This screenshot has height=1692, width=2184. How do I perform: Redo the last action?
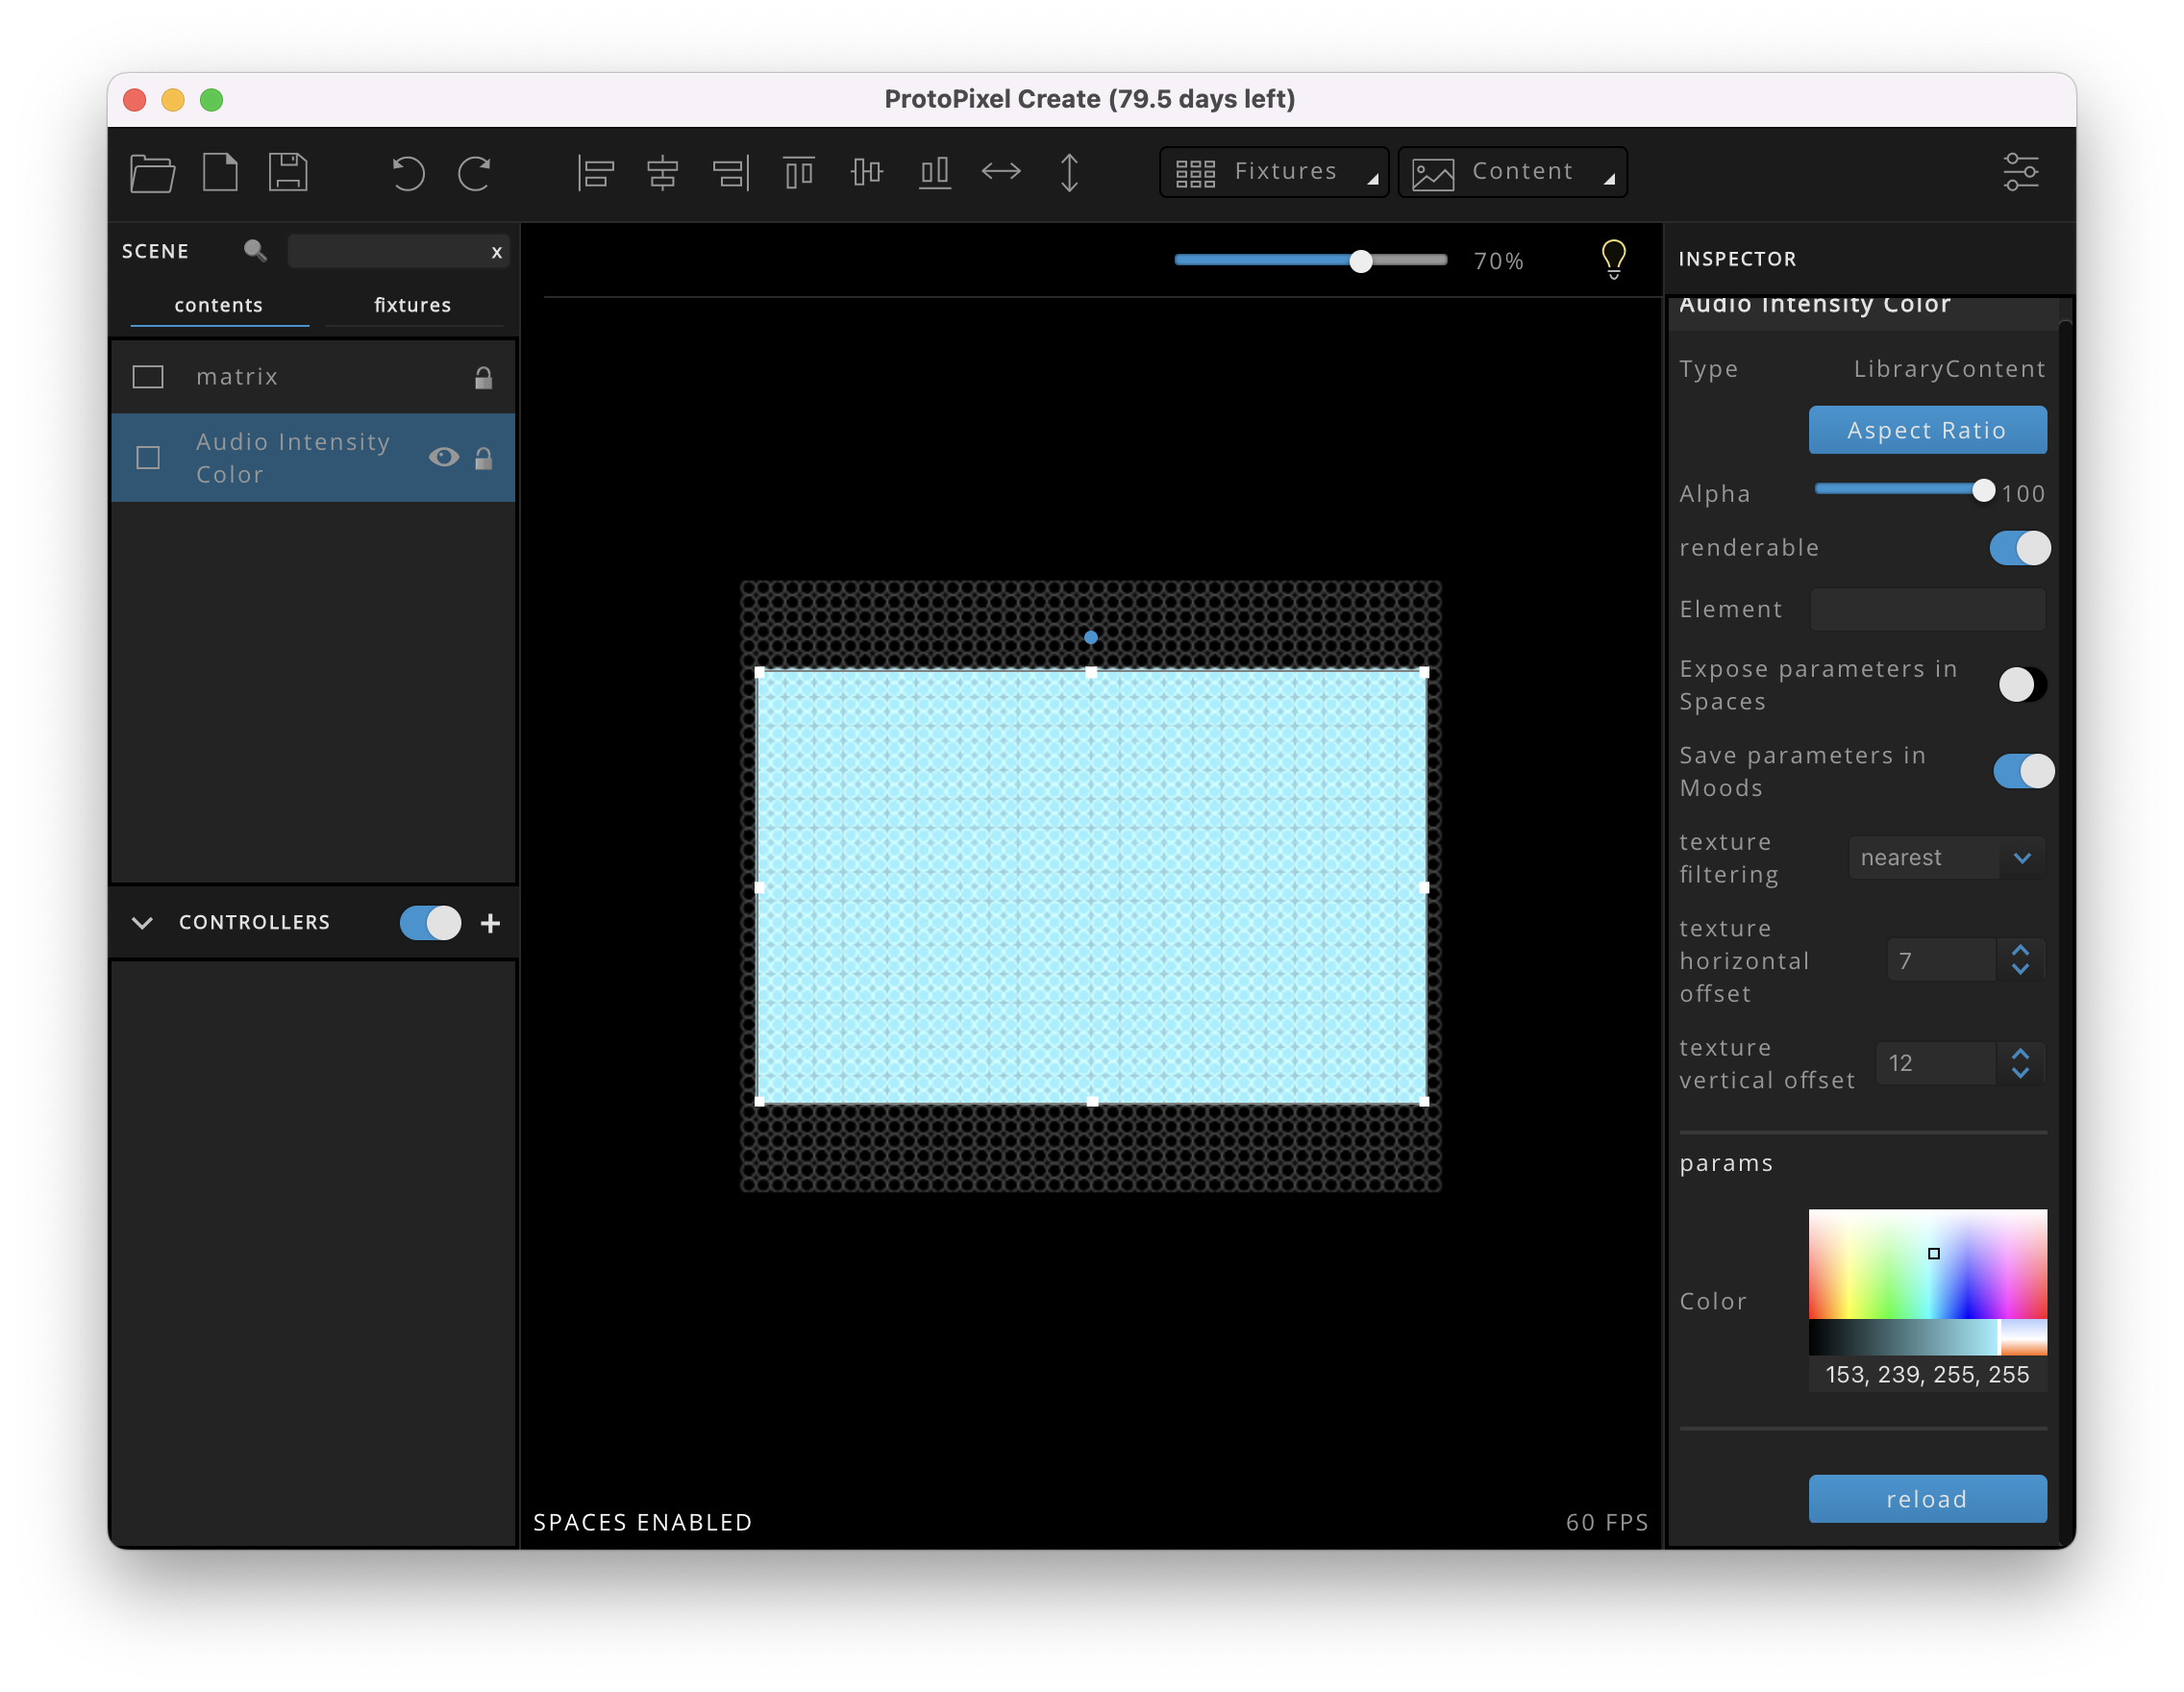(x=474, y=173)
